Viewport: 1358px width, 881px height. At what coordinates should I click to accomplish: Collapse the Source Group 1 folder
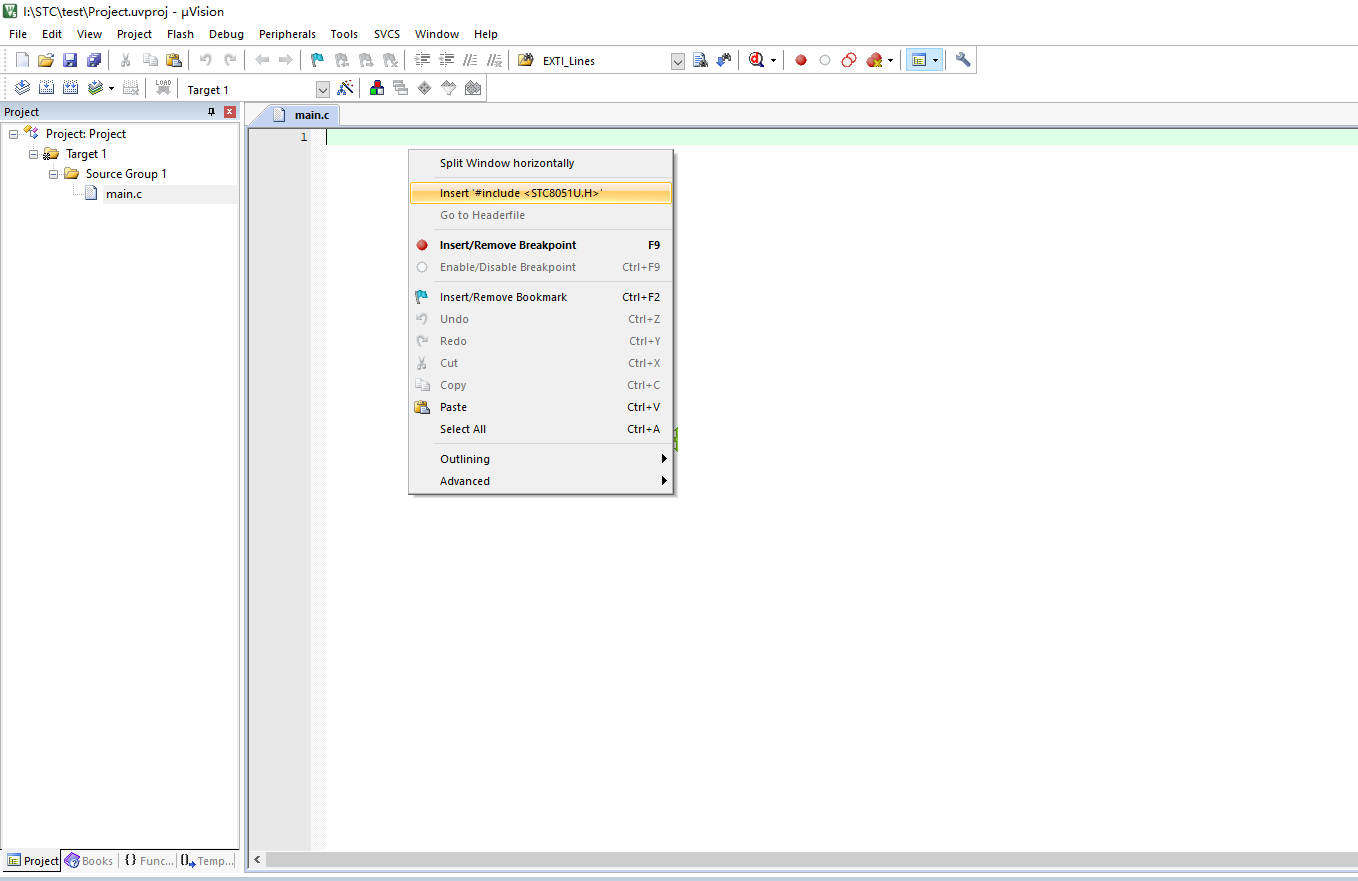point(54,174)
